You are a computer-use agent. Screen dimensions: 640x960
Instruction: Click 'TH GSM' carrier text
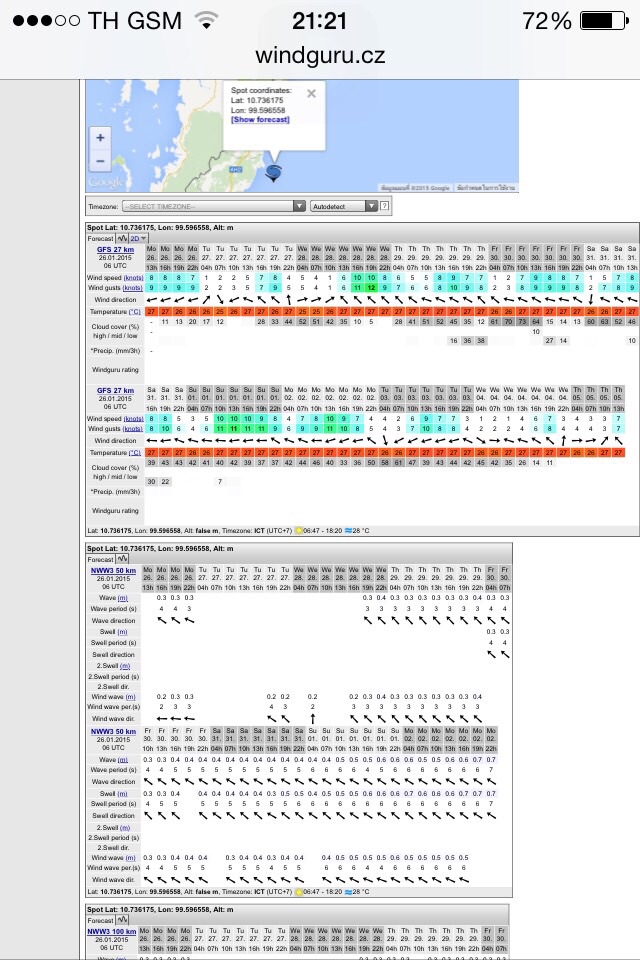(135, 21)
